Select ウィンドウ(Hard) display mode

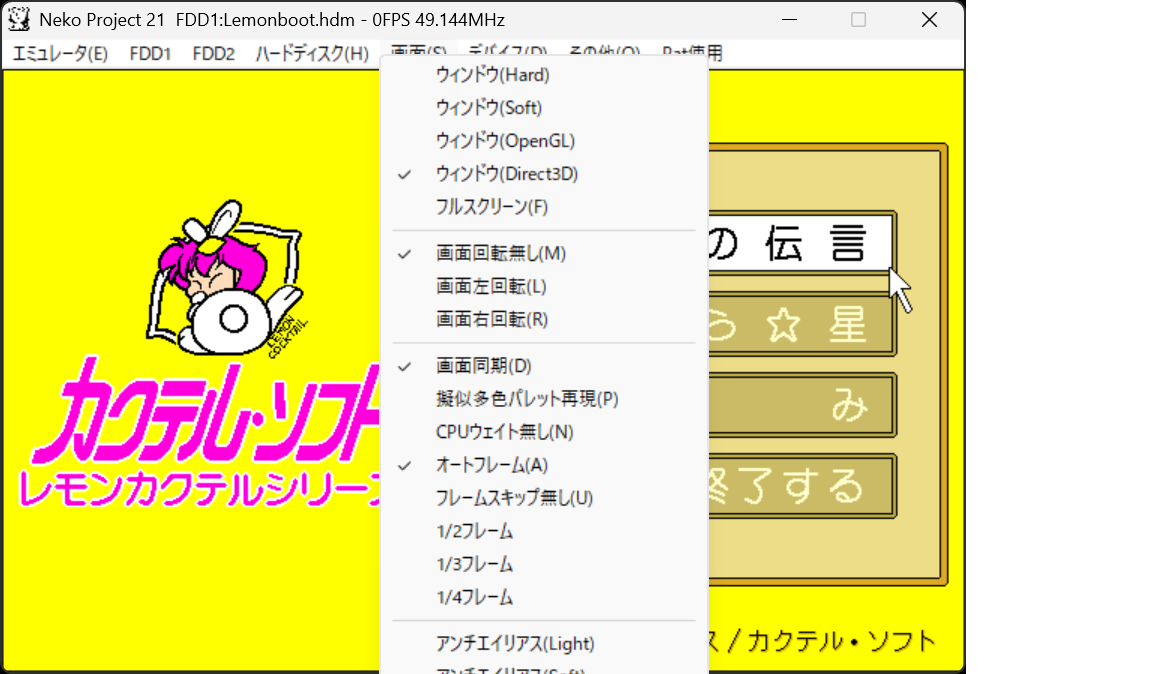tap(492, 75)
